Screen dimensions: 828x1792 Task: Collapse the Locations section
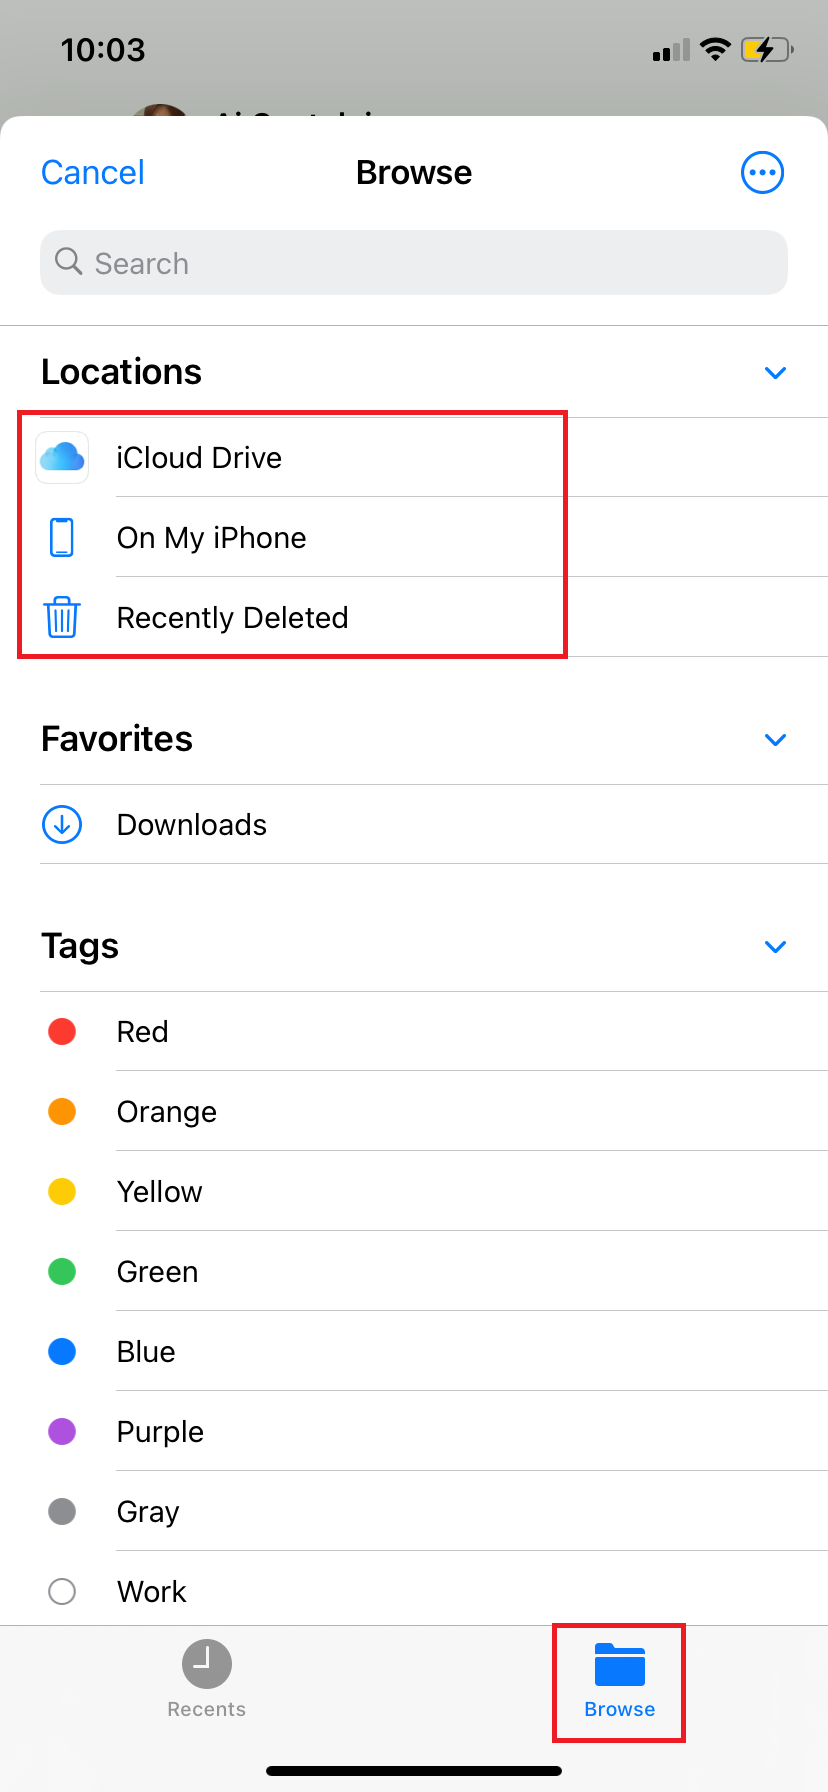coord(776,372)
